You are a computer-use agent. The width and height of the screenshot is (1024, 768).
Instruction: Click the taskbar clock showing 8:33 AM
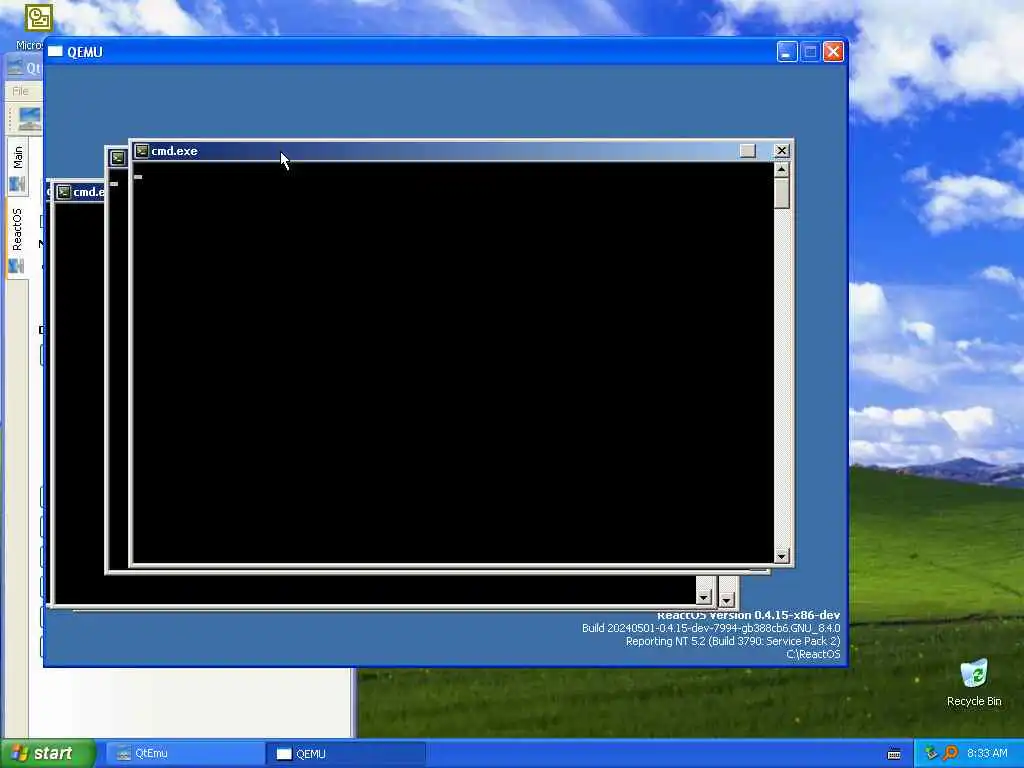click(x=987, y=754)
